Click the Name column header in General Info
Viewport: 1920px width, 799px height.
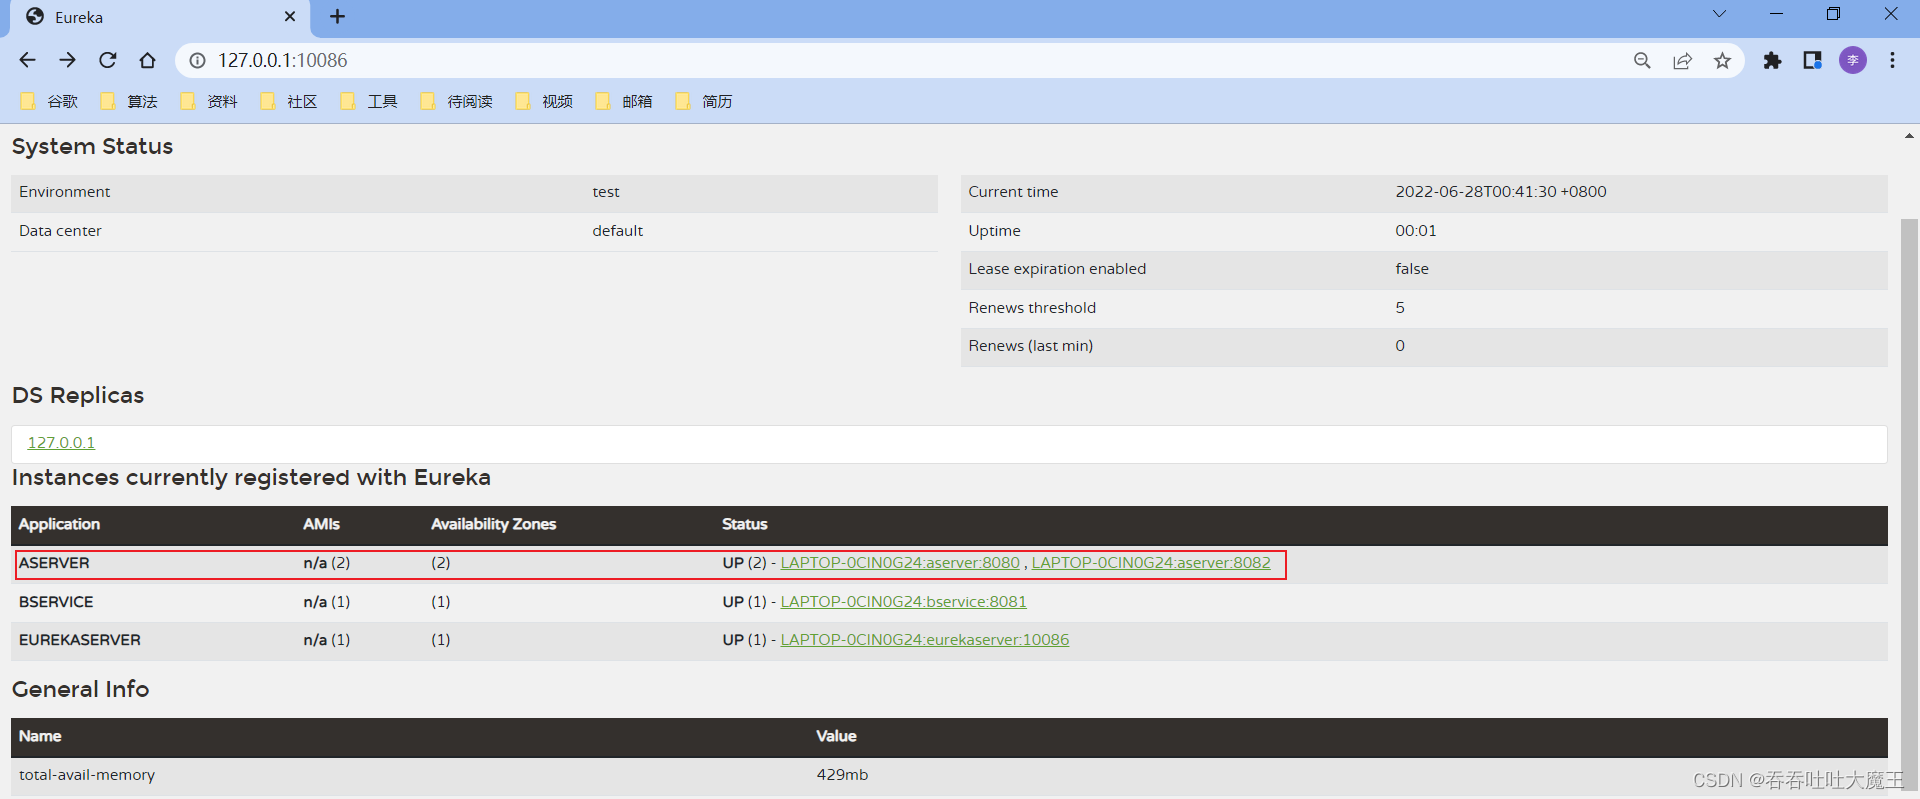coord(40,736)
